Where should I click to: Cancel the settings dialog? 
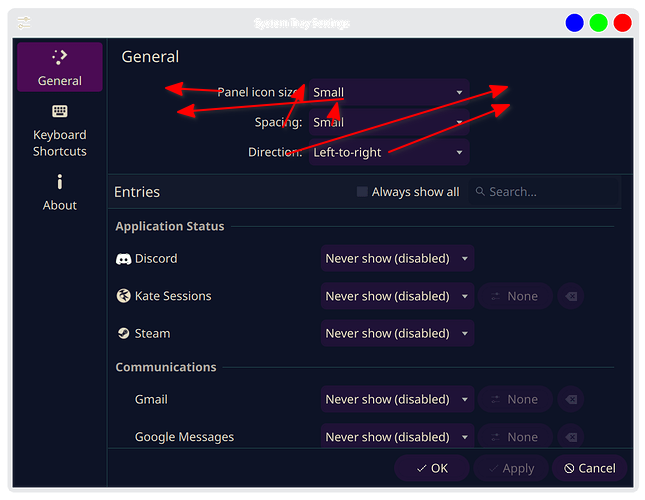[x=590, y=468]
